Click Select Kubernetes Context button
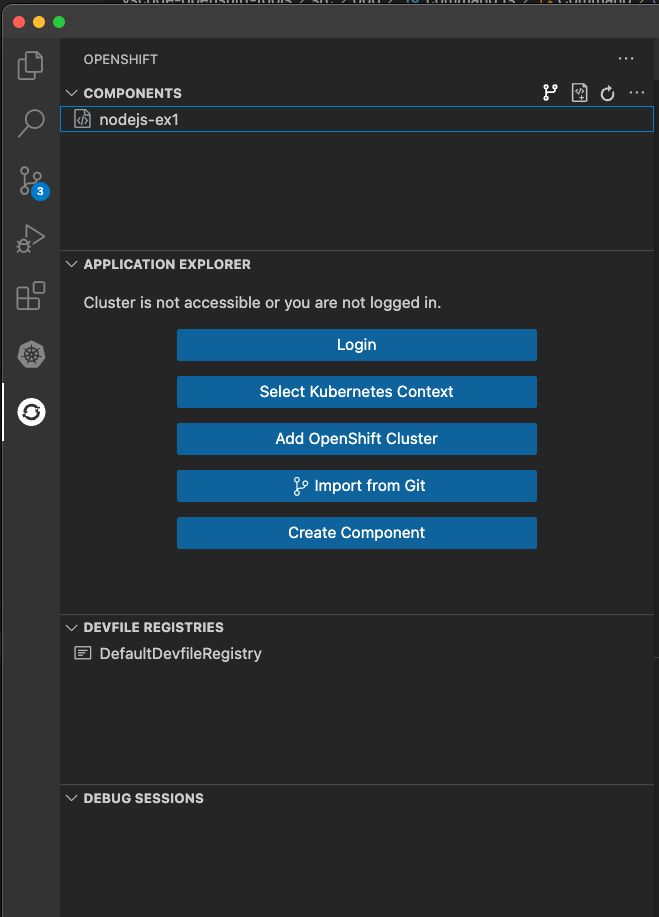 (357, 392)
